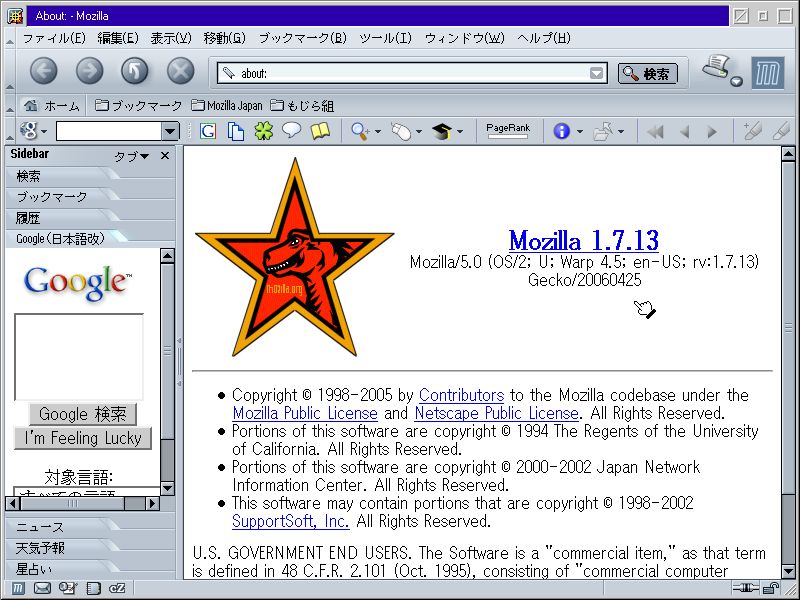This screenshot has width=800, height=600.
Task: Open the ツール(T) menu
Action: click(x=385, y=38)
